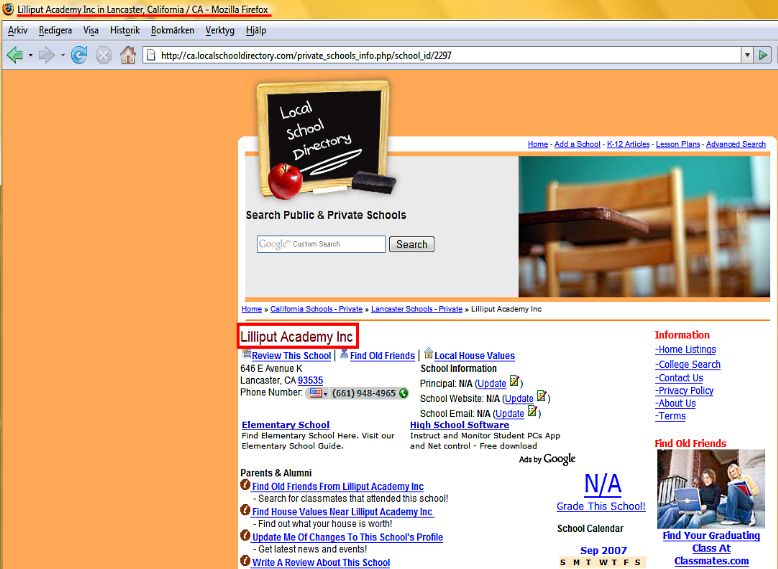This screenshot has width=778, height=569.
Task: Click the Stop loading icon
Action: (103, 55)
